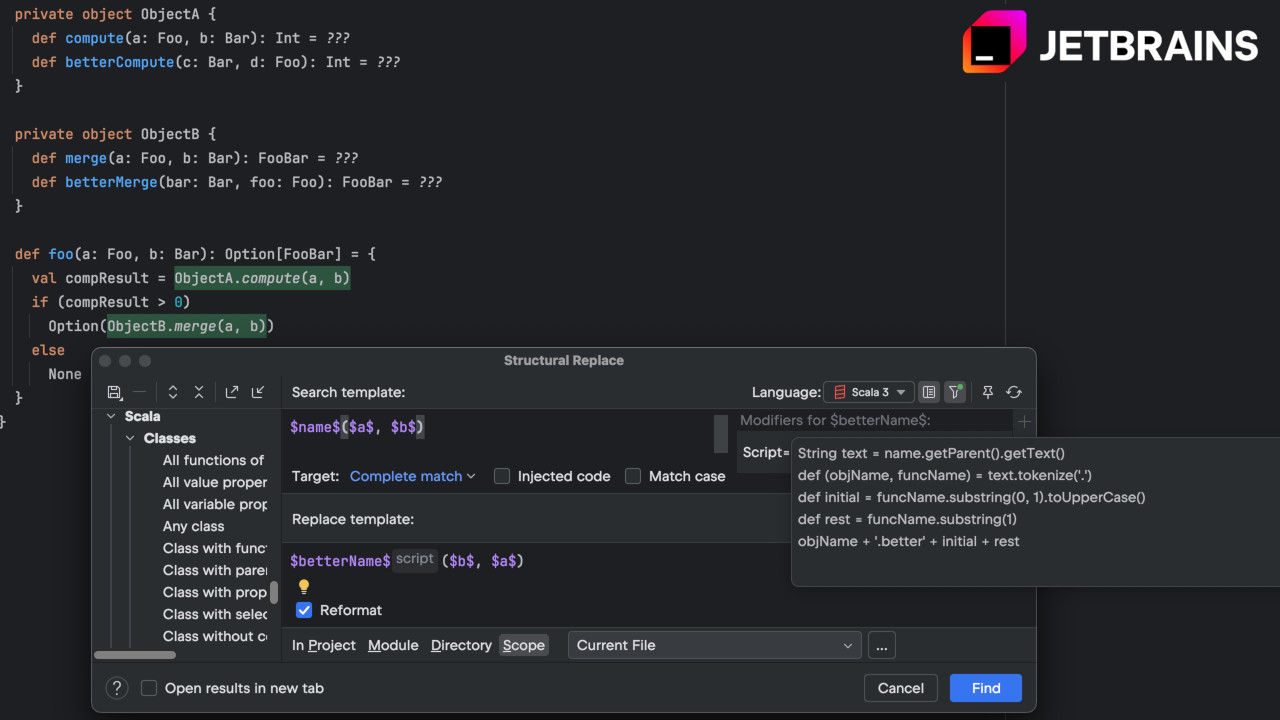The width and height of the screenshot is (1280, 720).
Task: Reset the search template to default
Action: coord(1013,392)
